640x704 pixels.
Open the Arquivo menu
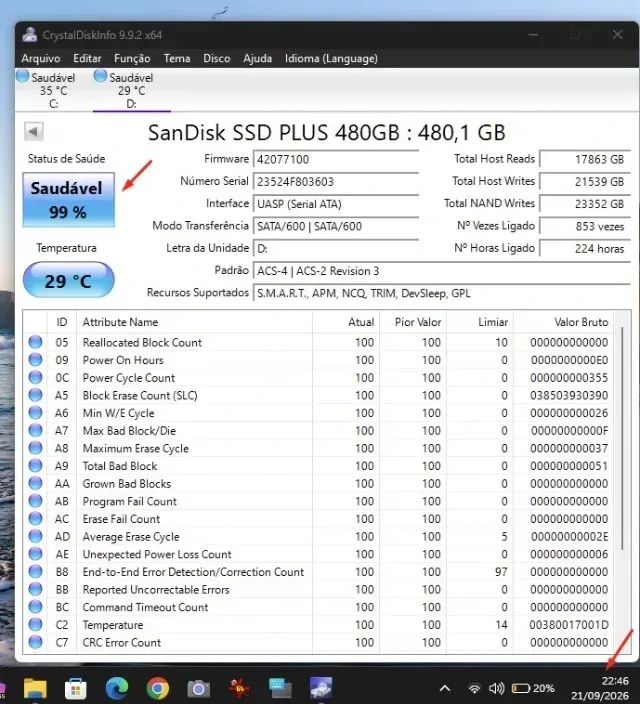click(x=41, y=58)
